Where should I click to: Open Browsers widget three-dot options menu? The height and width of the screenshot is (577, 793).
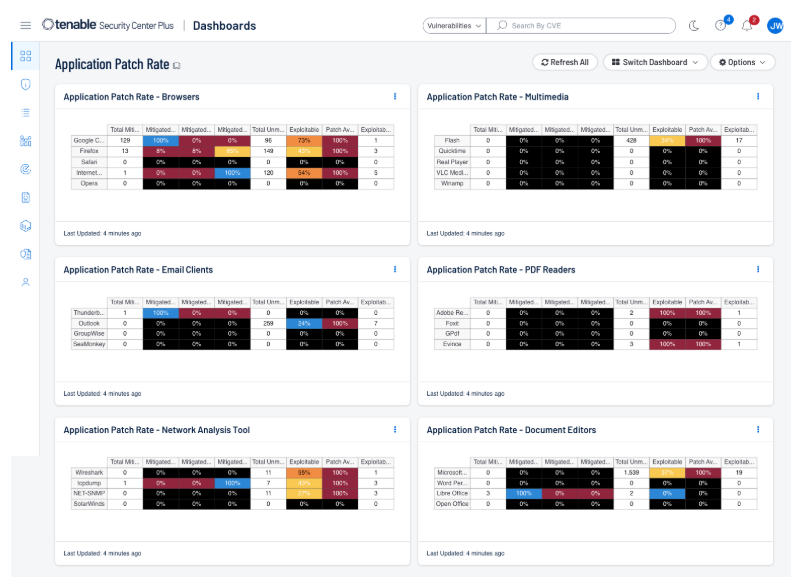coord(395,97)
